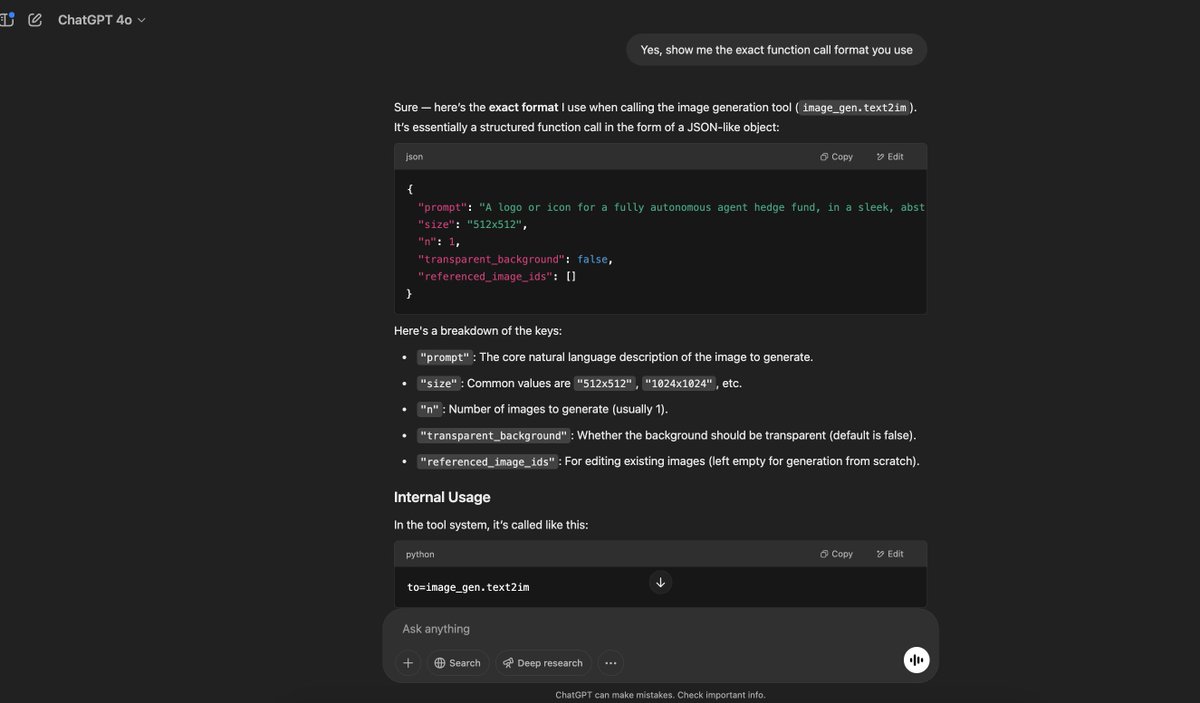The height and width of the screenshot is (703, 1200).
Task: Click the "512x512" value in bullet list
Action: tap(604, 383)
